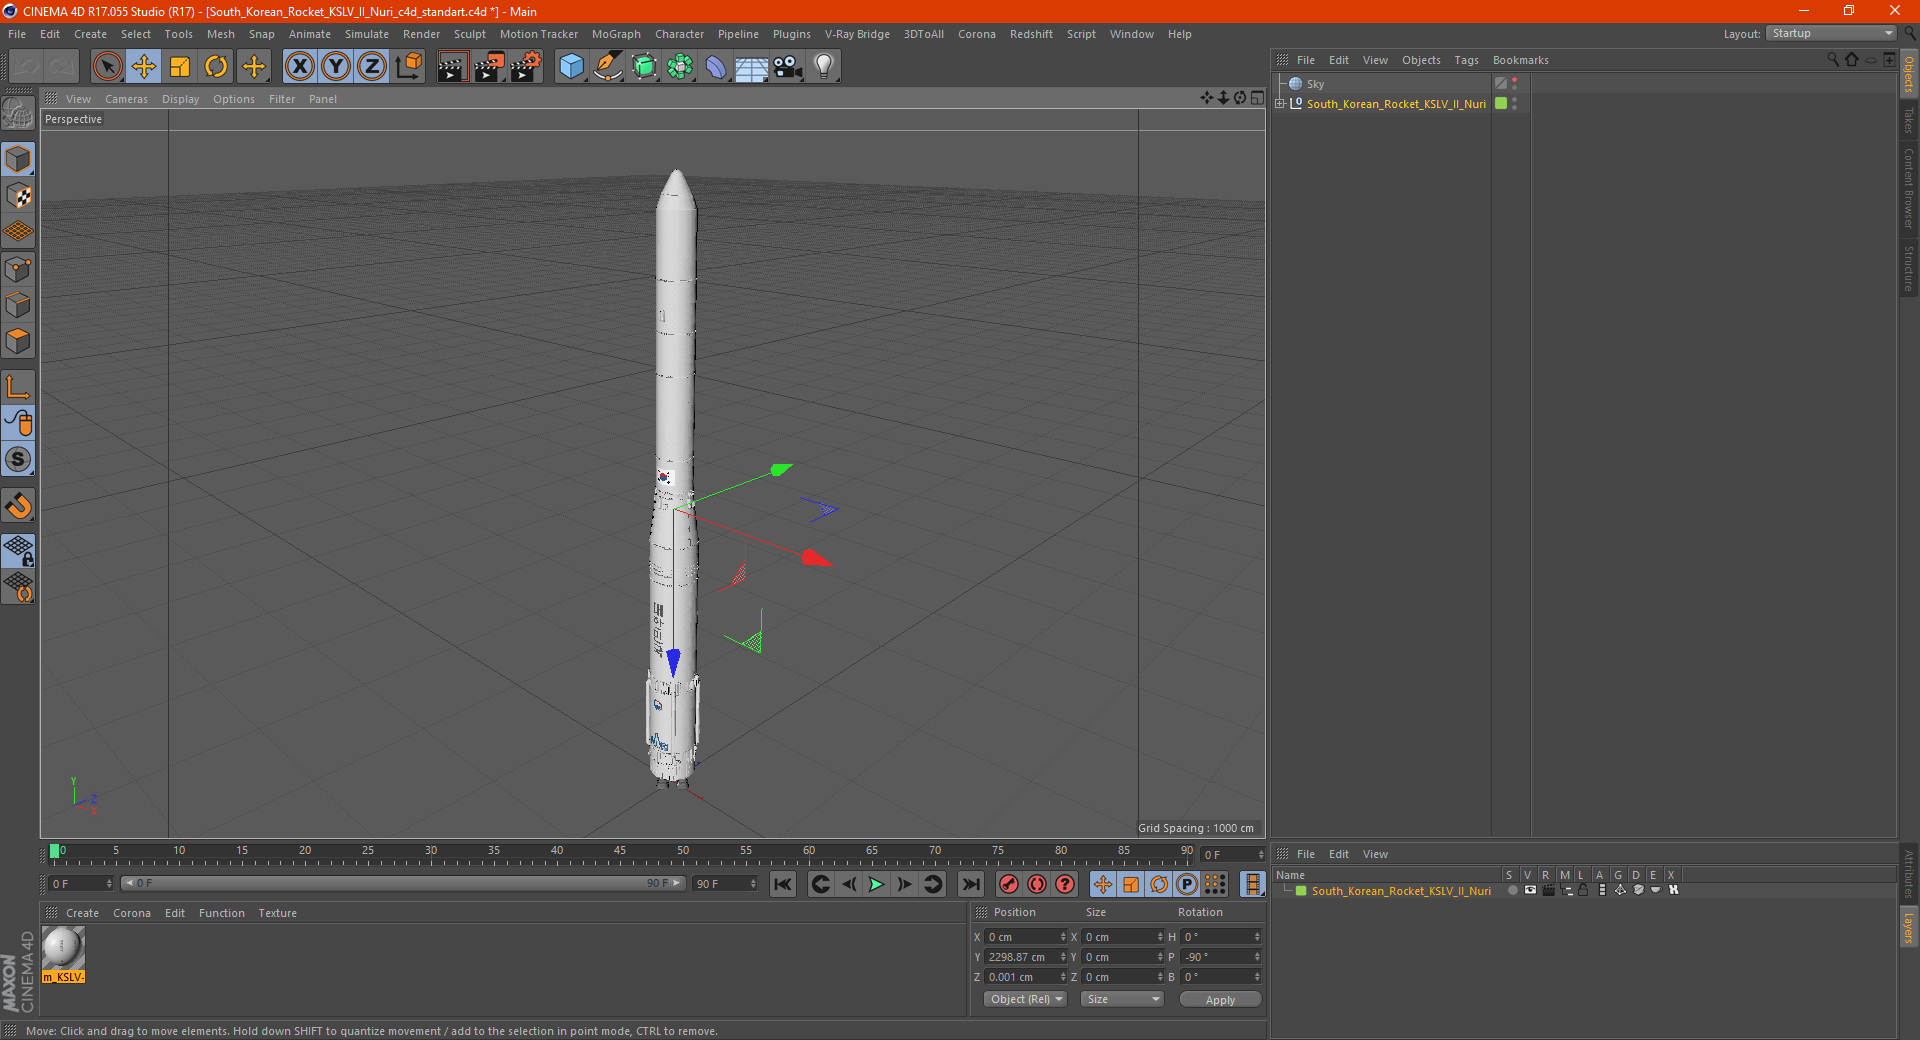Screen dimensions: 1920x1040
Task: Open the Sculpt menu
Action: (469, 34)
